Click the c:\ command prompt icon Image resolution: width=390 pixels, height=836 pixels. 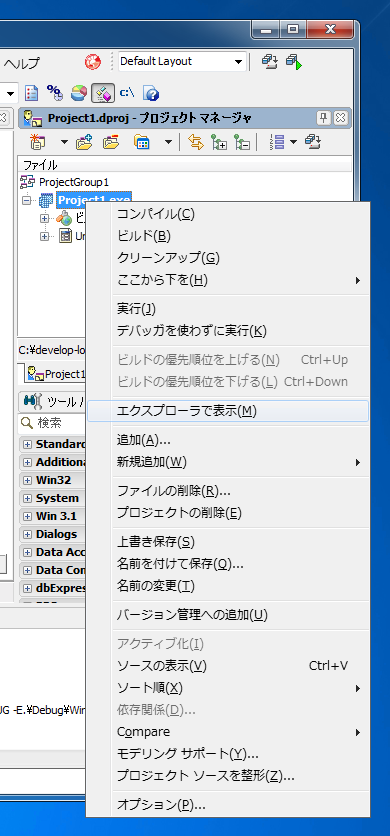127,93
